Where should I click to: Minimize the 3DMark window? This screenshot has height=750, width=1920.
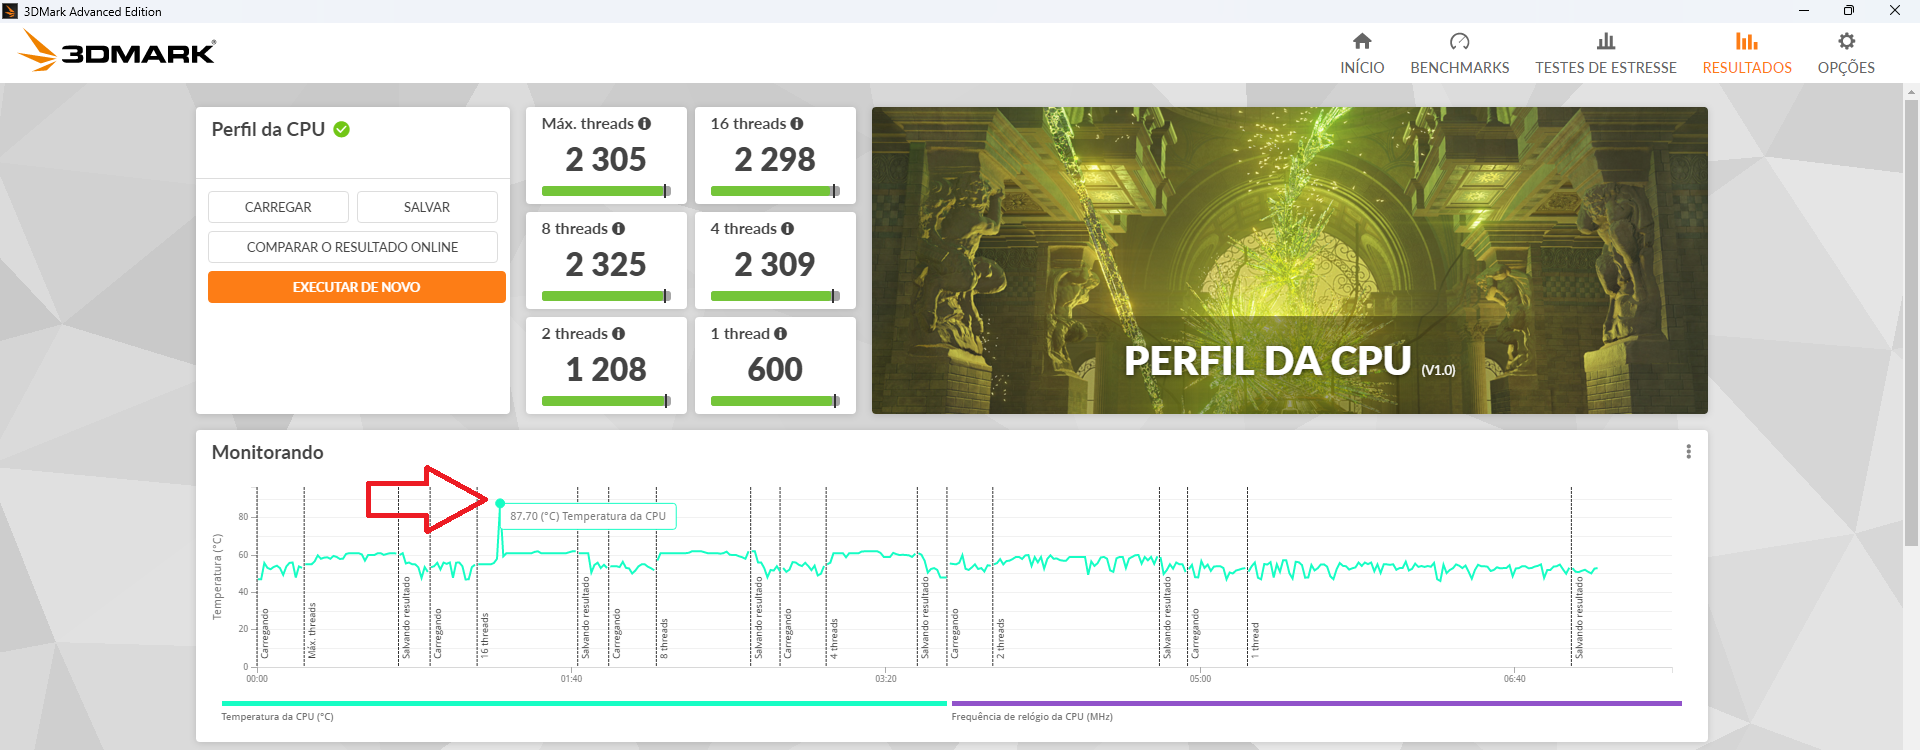coord(1803,11)
